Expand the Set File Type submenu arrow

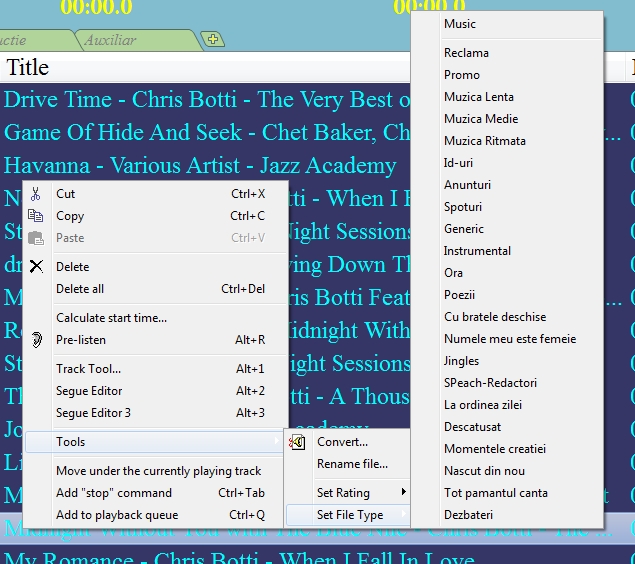coord(403,514)
